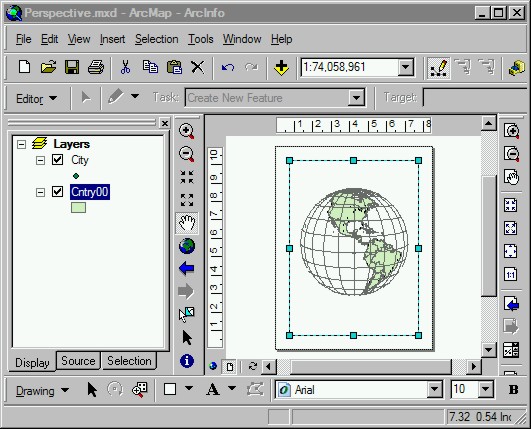The height and width of the screenshot is (429, 531).
Task: Toggle the City layer checkbox
Action: click(x=58, y=159)
